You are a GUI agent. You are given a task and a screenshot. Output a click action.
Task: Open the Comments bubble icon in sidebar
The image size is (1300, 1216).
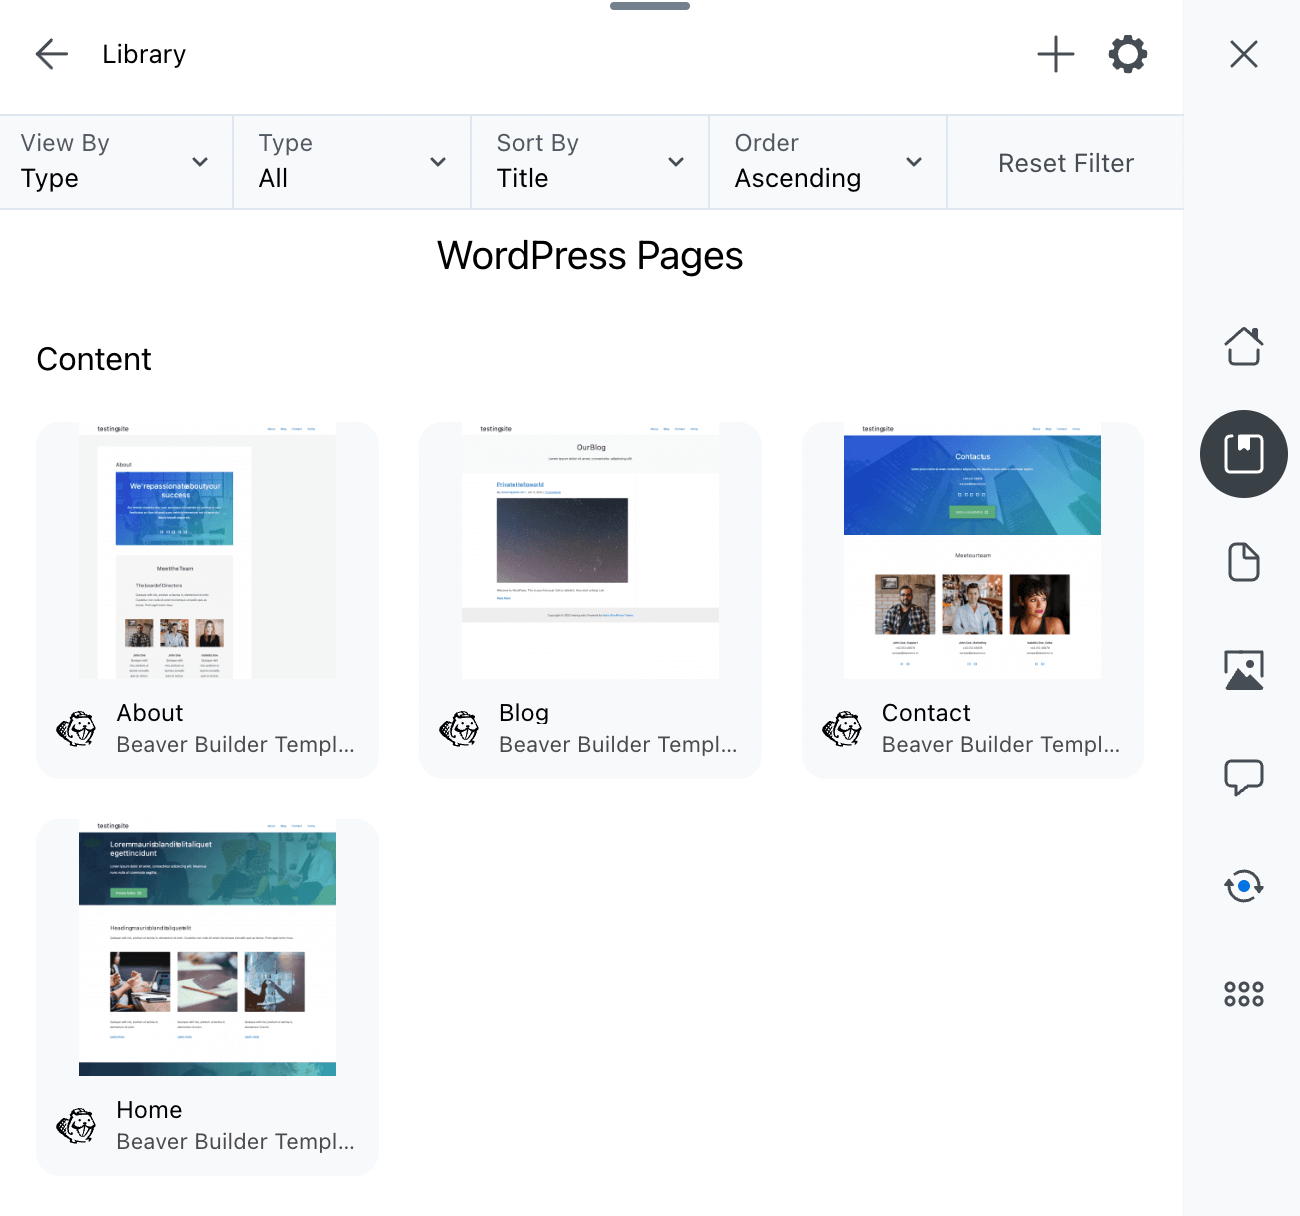click(1243, 777)
